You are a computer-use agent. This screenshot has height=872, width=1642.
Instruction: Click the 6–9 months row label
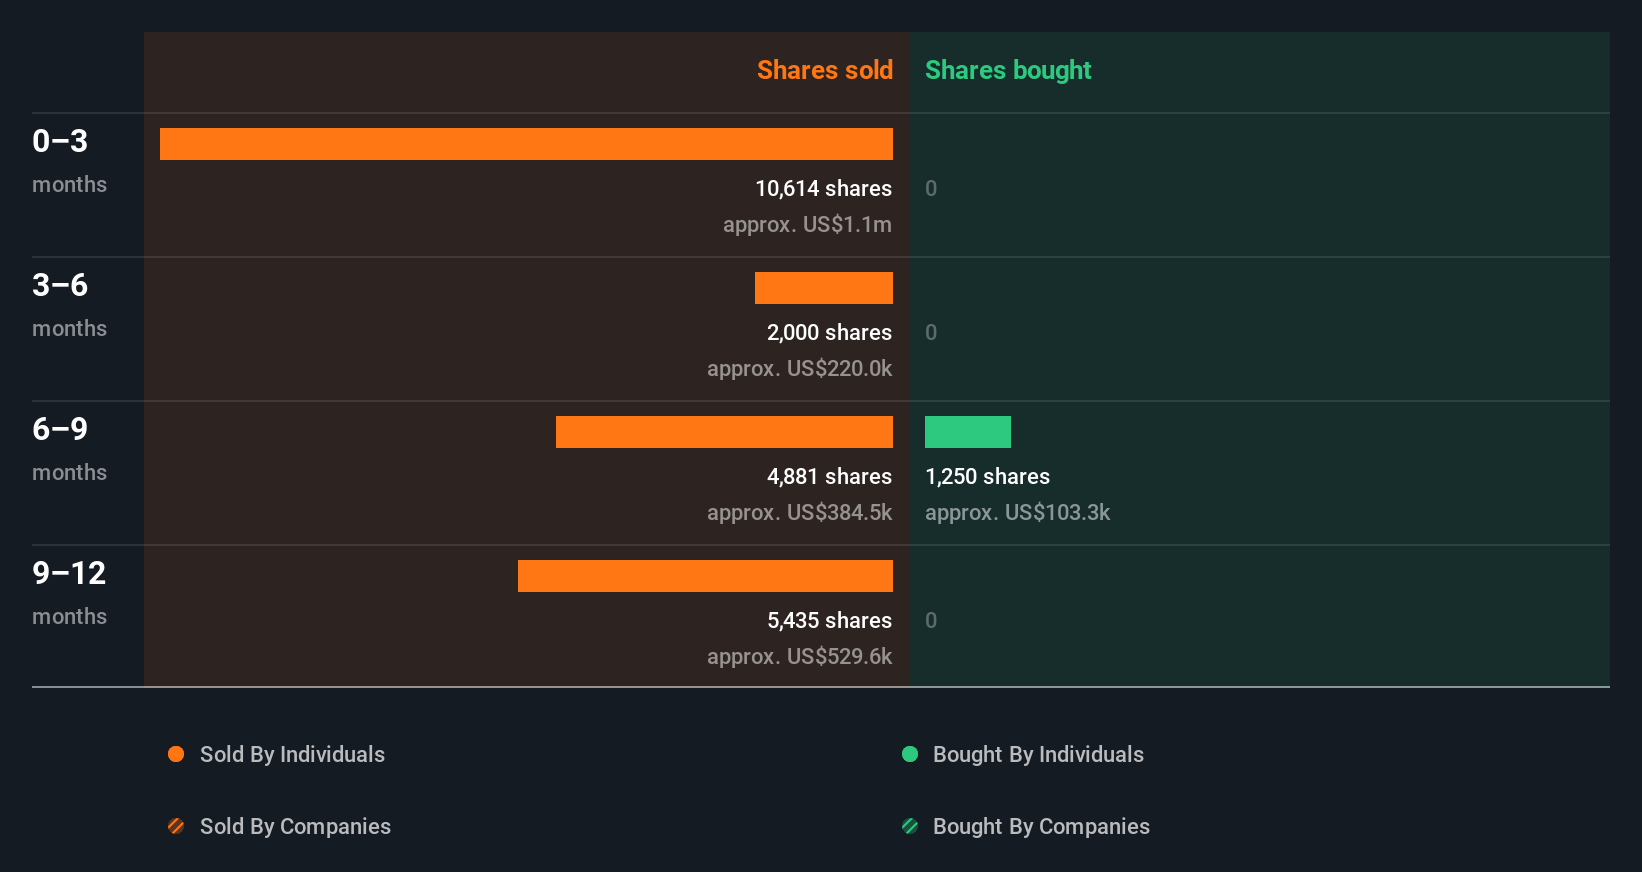[x=69, y=448]
